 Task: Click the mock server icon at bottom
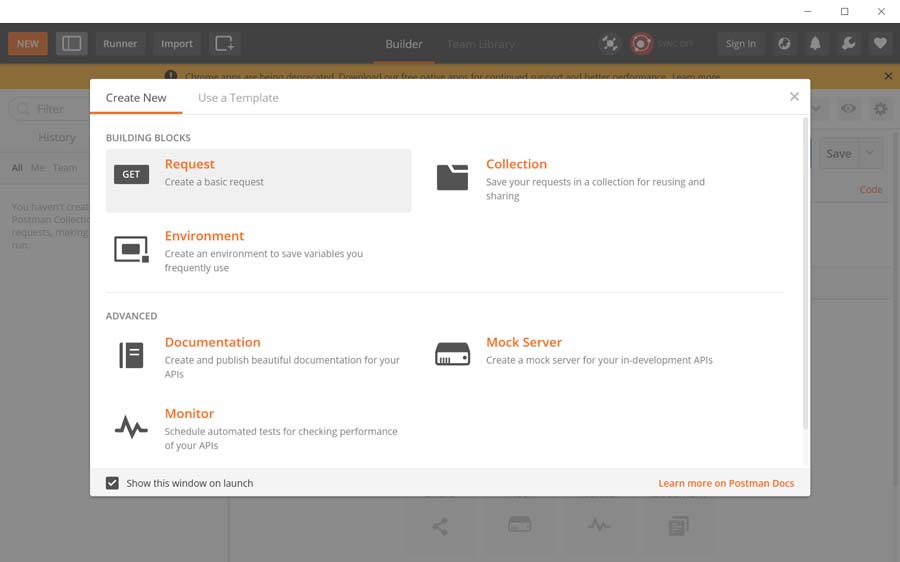click(519, 524)
